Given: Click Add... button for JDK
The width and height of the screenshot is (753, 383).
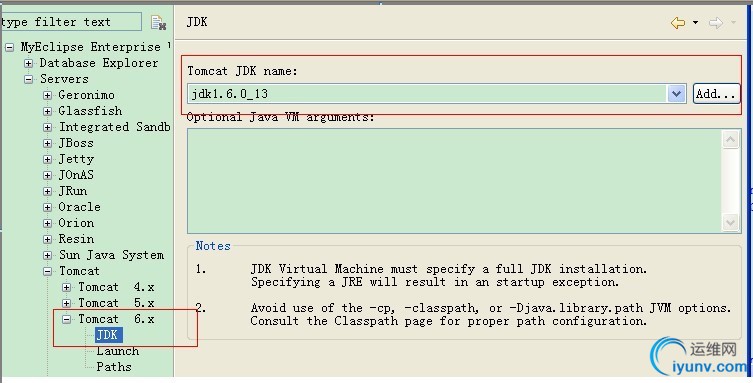Looking at the screenshot, I should click(x=716, y=94).
